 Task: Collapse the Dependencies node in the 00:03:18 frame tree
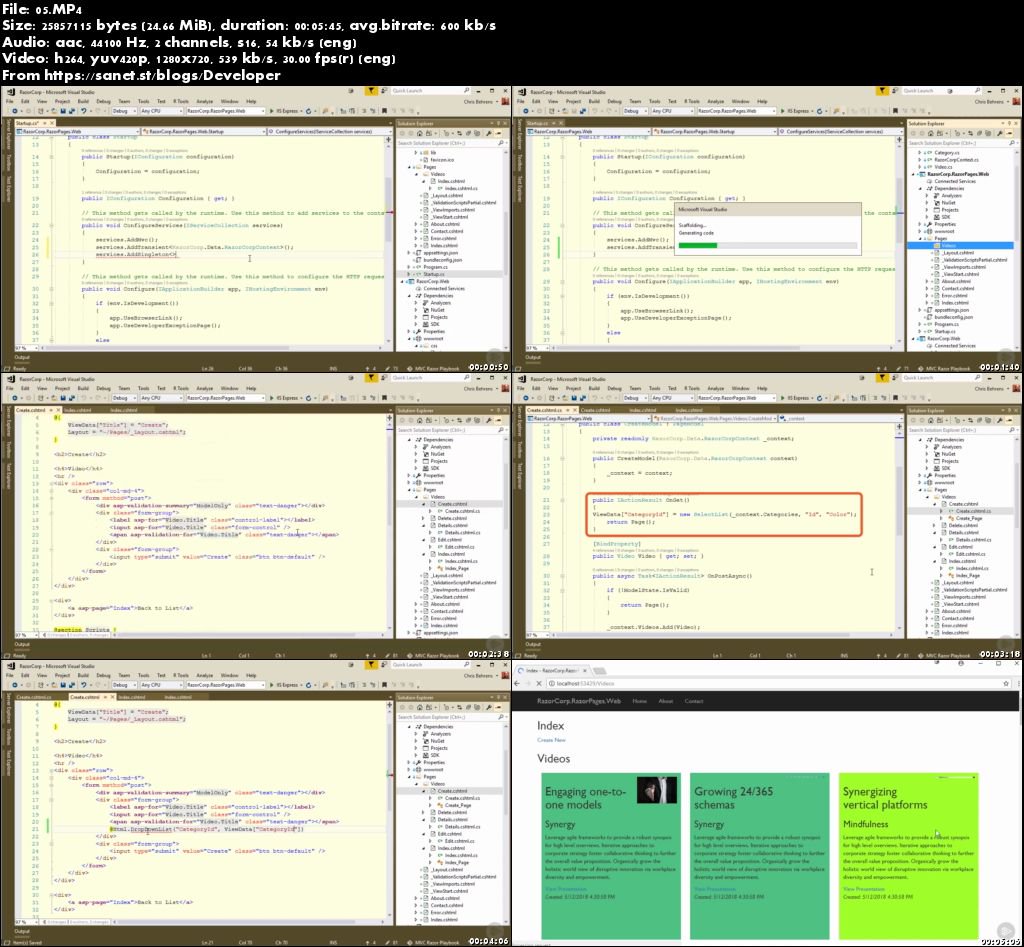point(921,440)
